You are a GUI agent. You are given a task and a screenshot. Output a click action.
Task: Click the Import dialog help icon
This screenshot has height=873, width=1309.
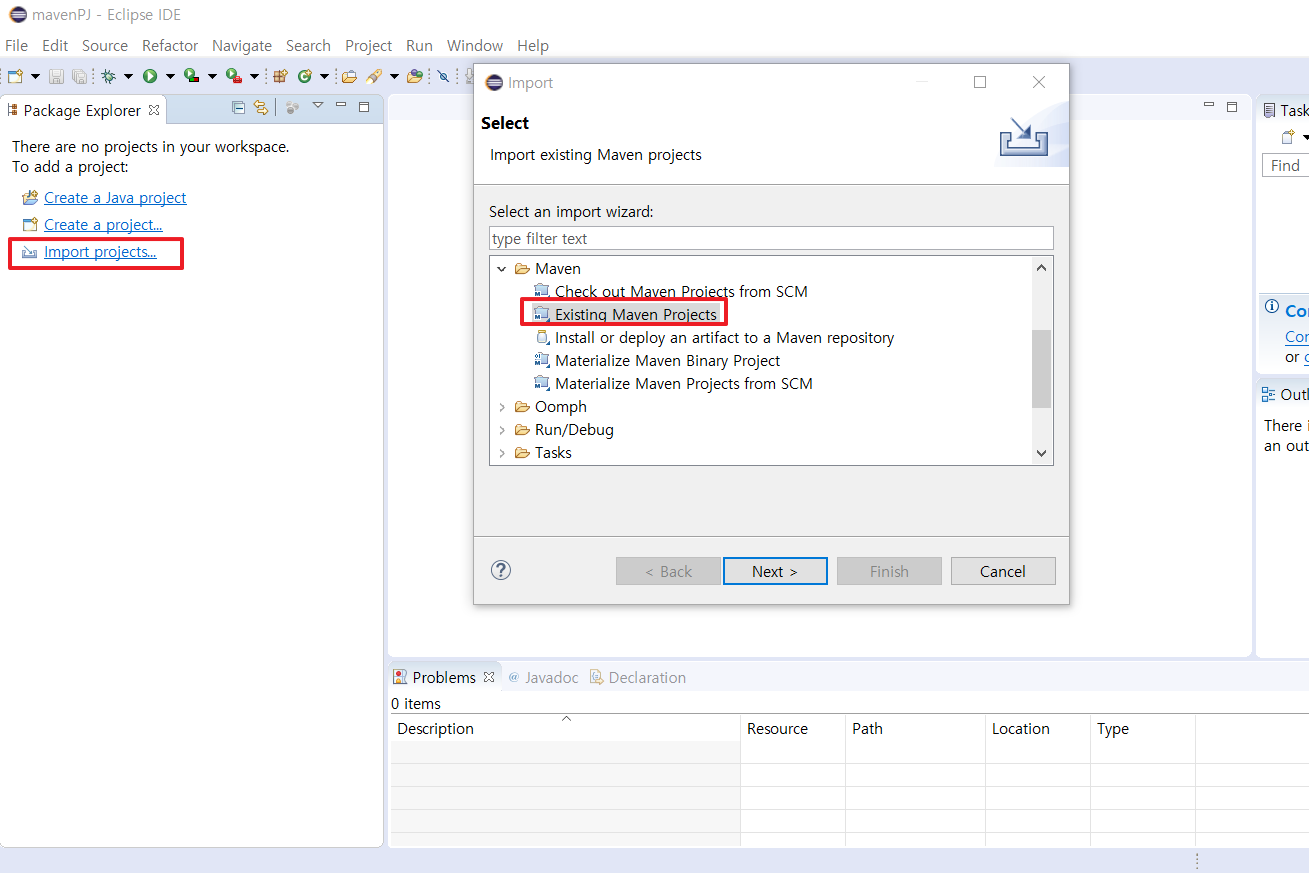click(x=502, y=570)
